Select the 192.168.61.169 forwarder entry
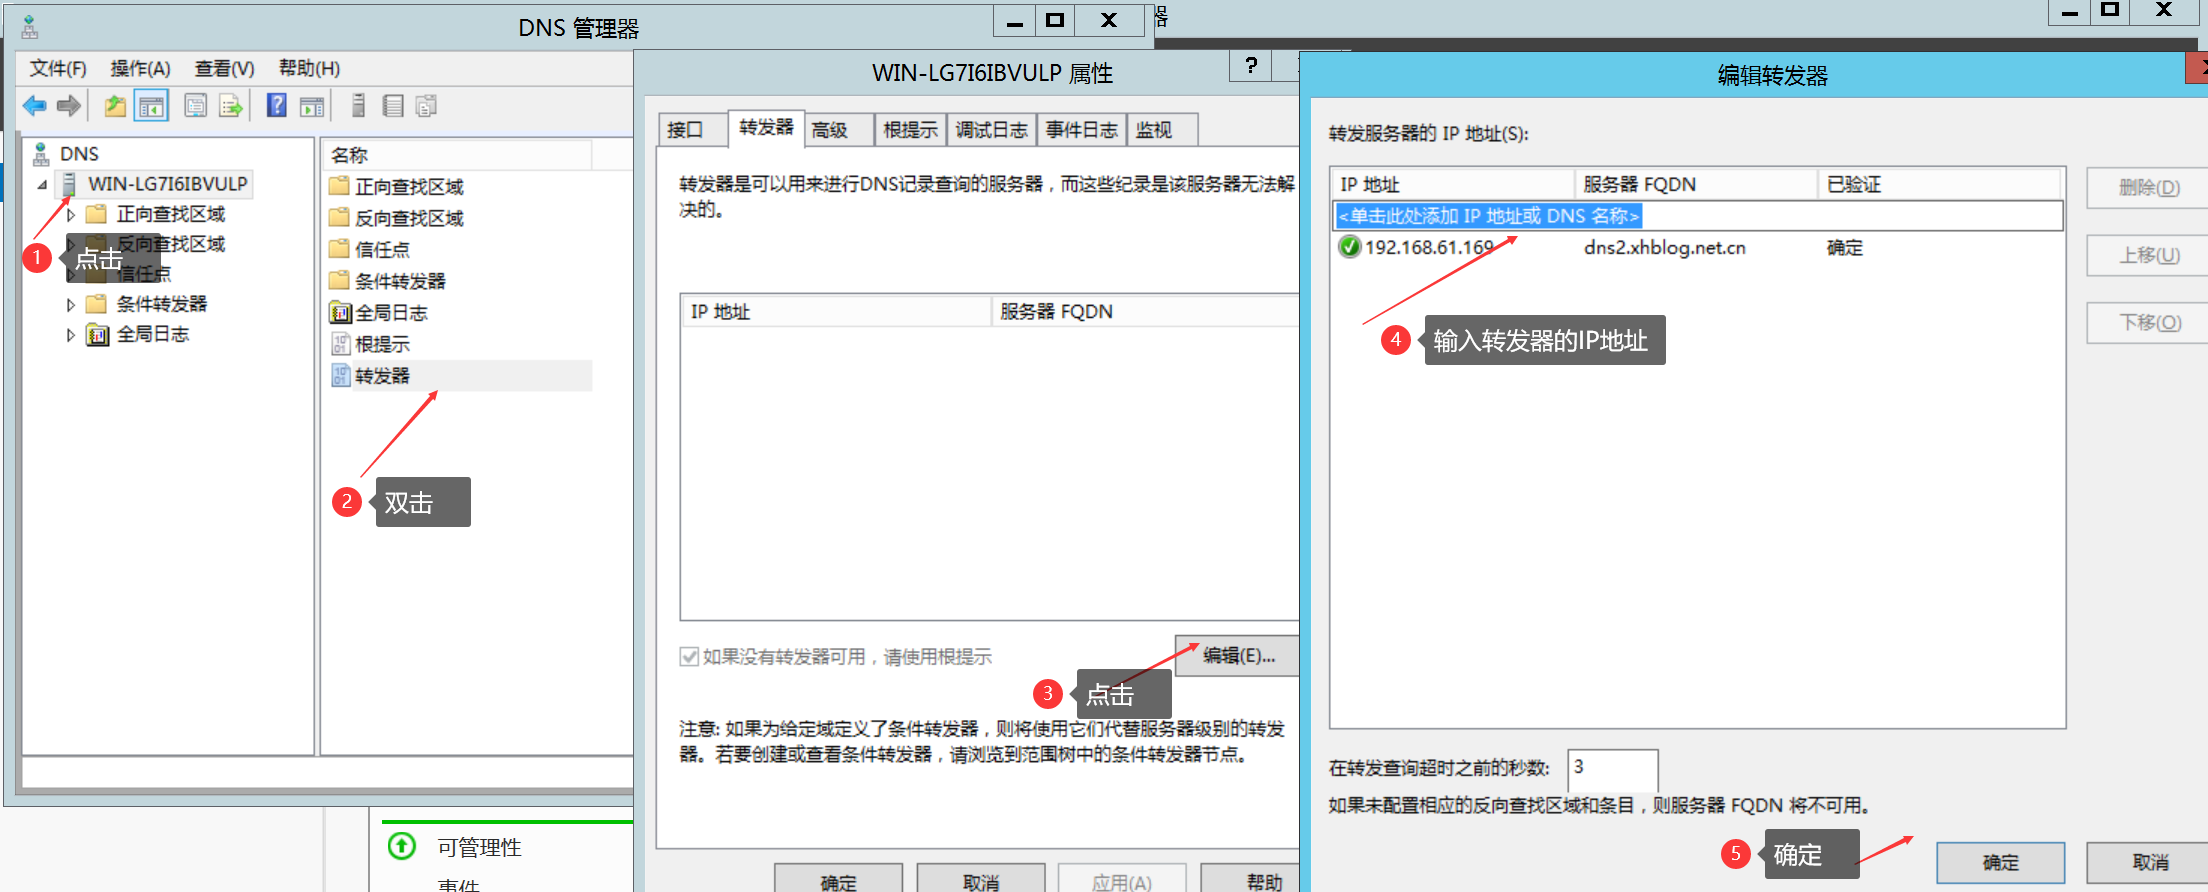 (x=1429, y=247)
